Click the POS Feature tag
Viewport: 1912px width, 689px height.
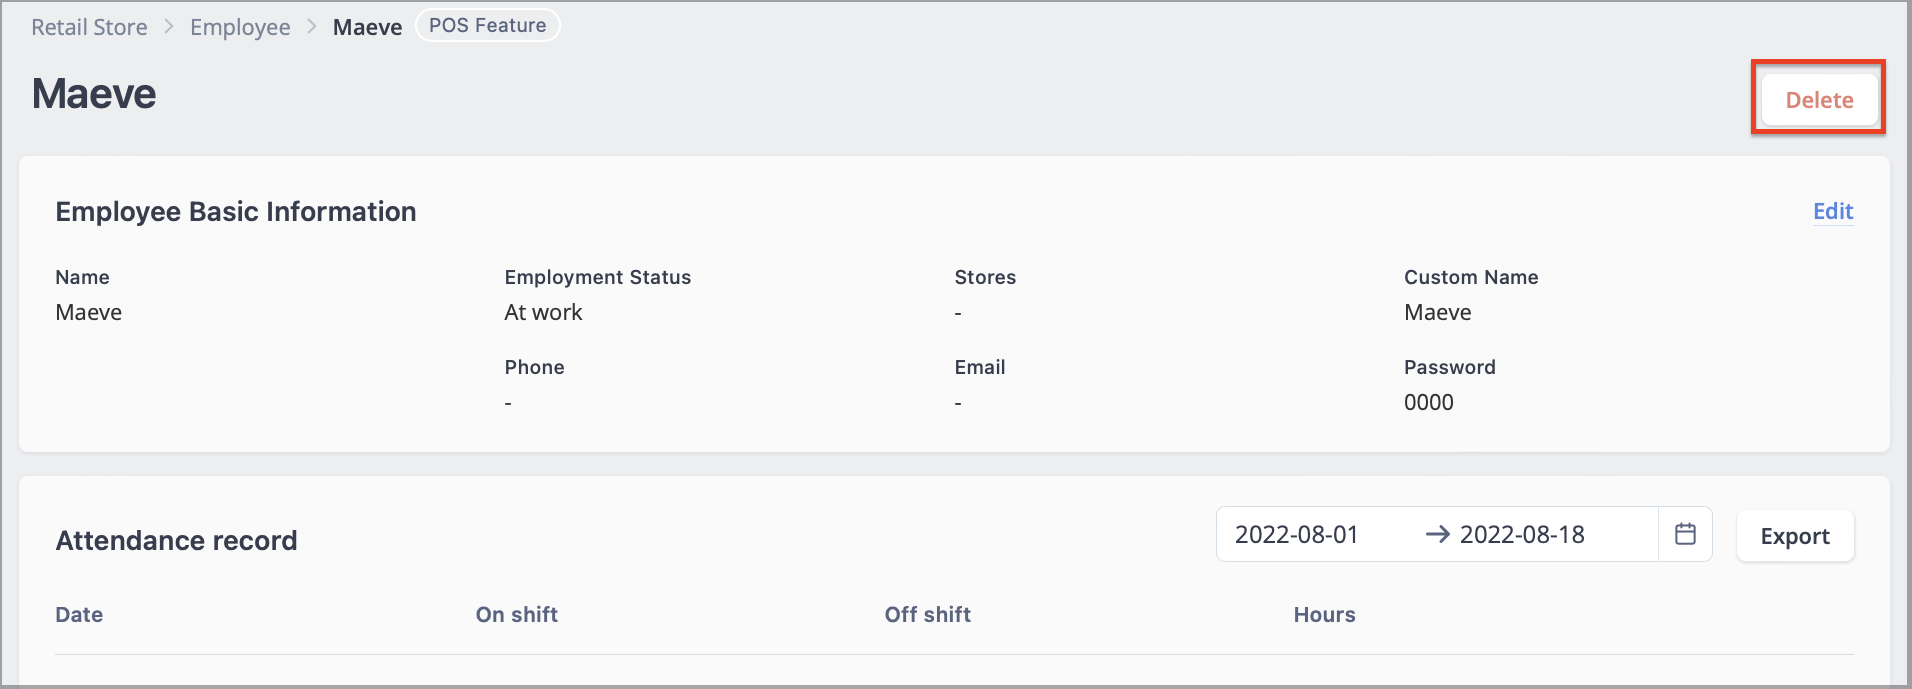tap(487, 26)
